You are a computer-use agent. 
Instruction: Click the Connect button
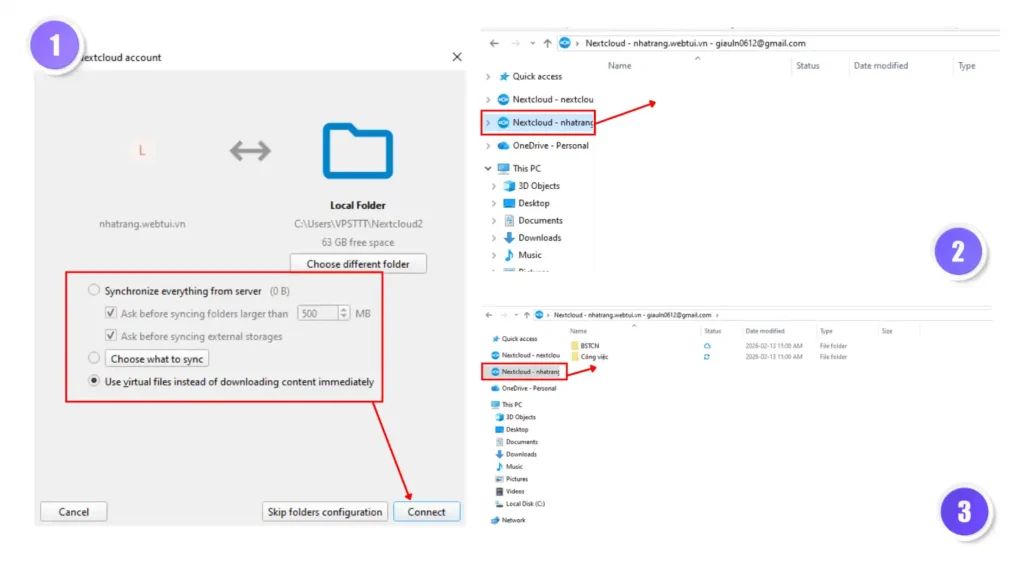point(426,512)
